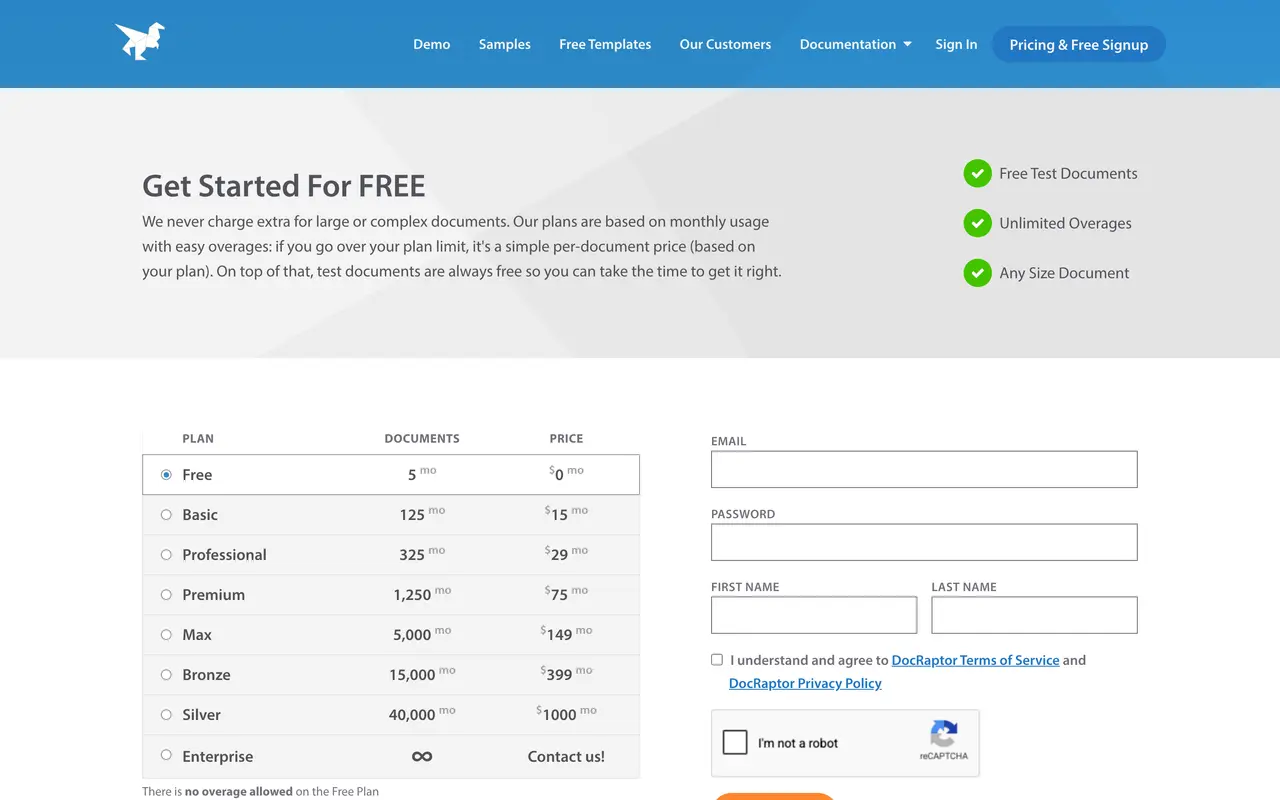Click the Unlimited Overages checkmark icon
Screen dimensions: 1280x800
977,223
